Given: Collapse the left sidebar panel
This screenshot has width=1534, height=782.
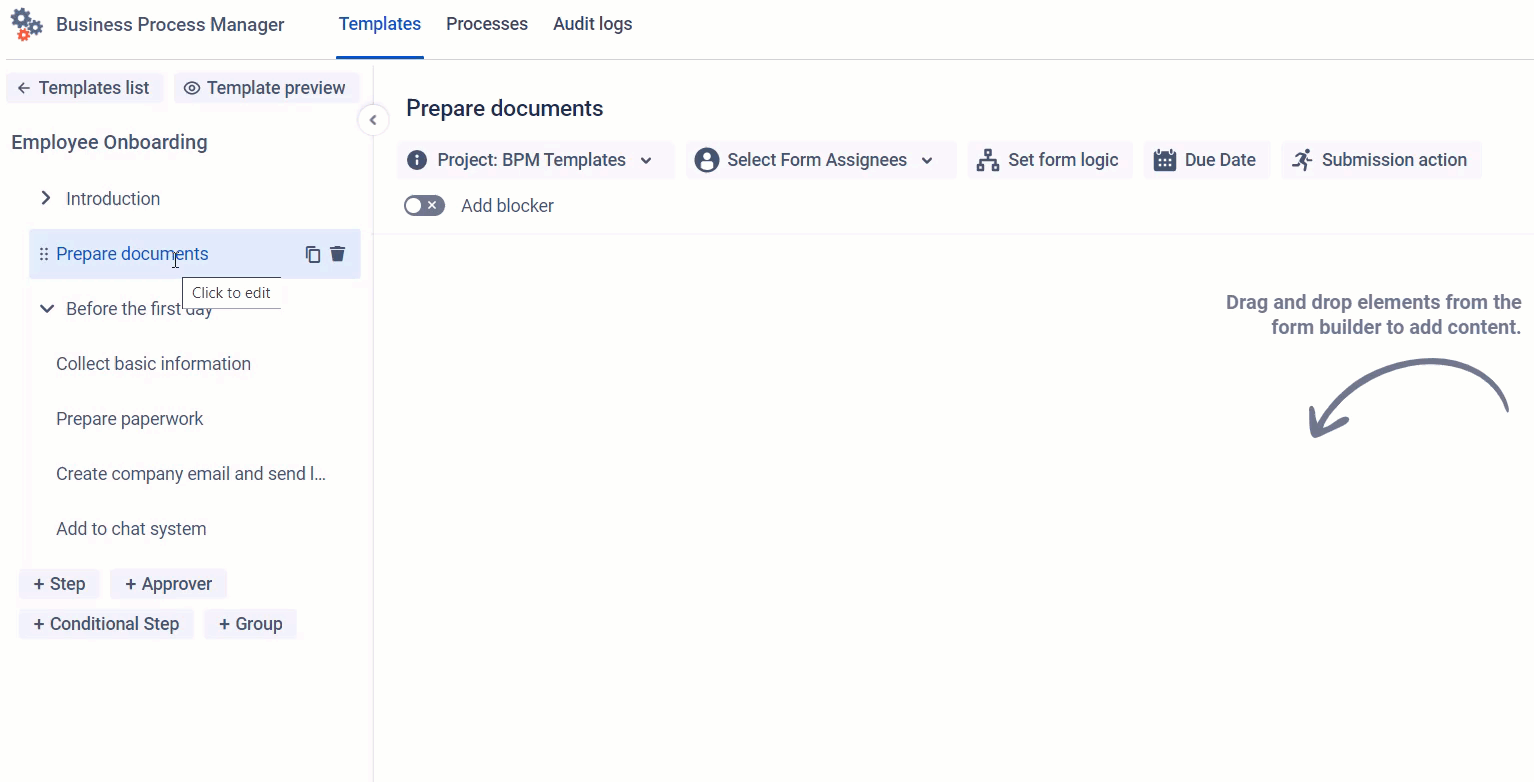Looking at the screenshot, I should pos(373,120).
